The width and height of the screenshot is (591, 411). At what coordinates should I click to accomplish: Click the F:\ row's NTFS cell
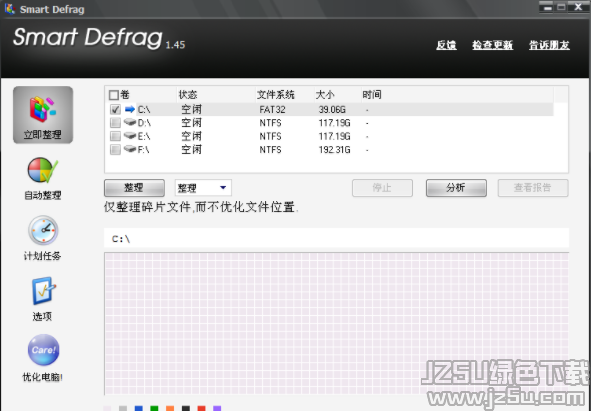[x=270, y=150]
